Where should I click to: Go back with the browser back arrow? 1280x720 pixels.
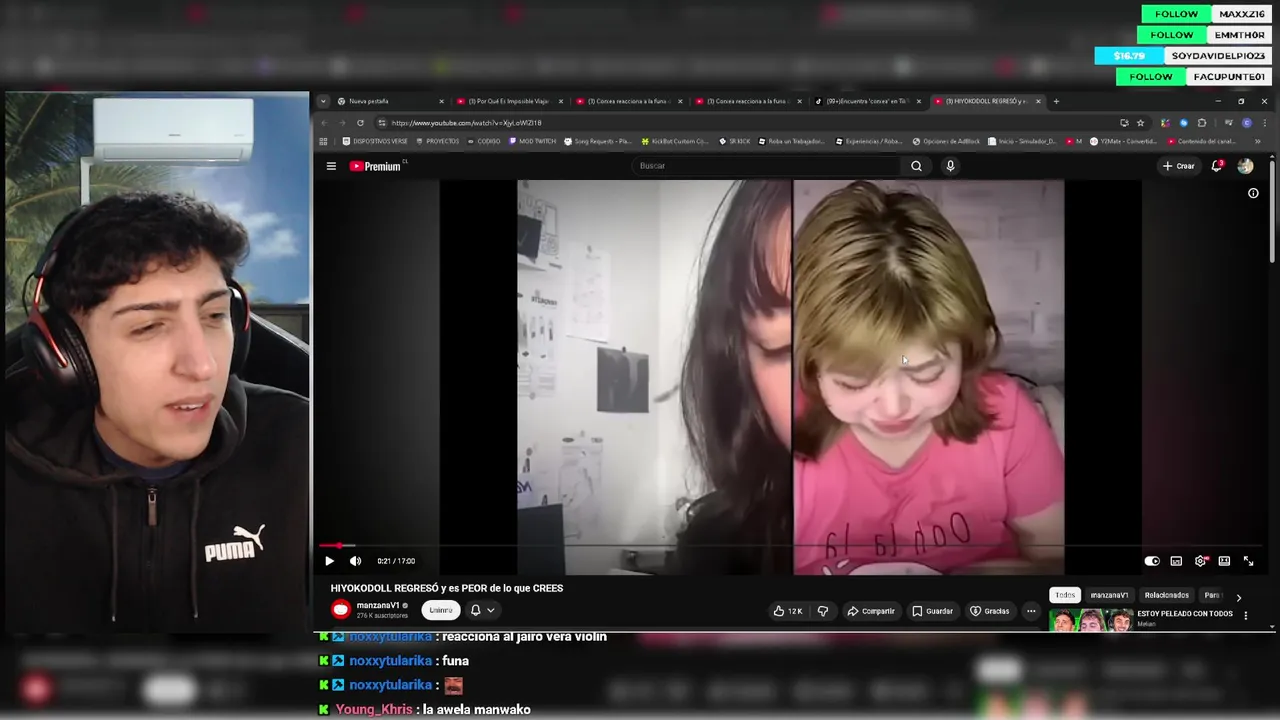[x=323, y=123]
